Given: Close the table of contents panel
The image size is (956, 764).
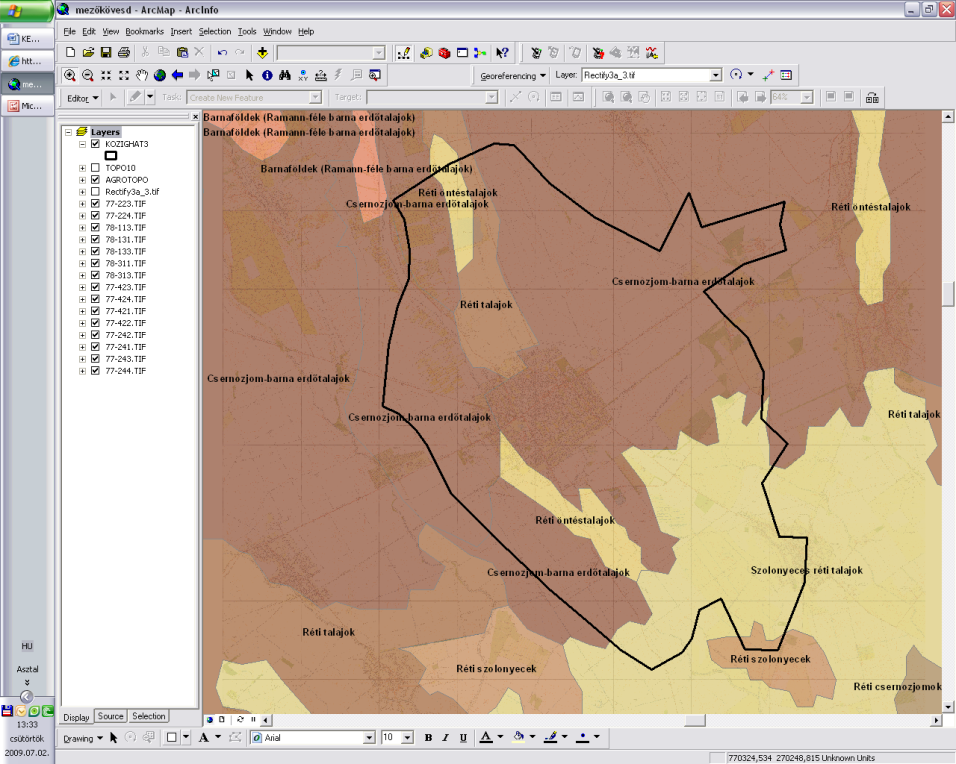Looking at the screenshot, I should 195,116.
